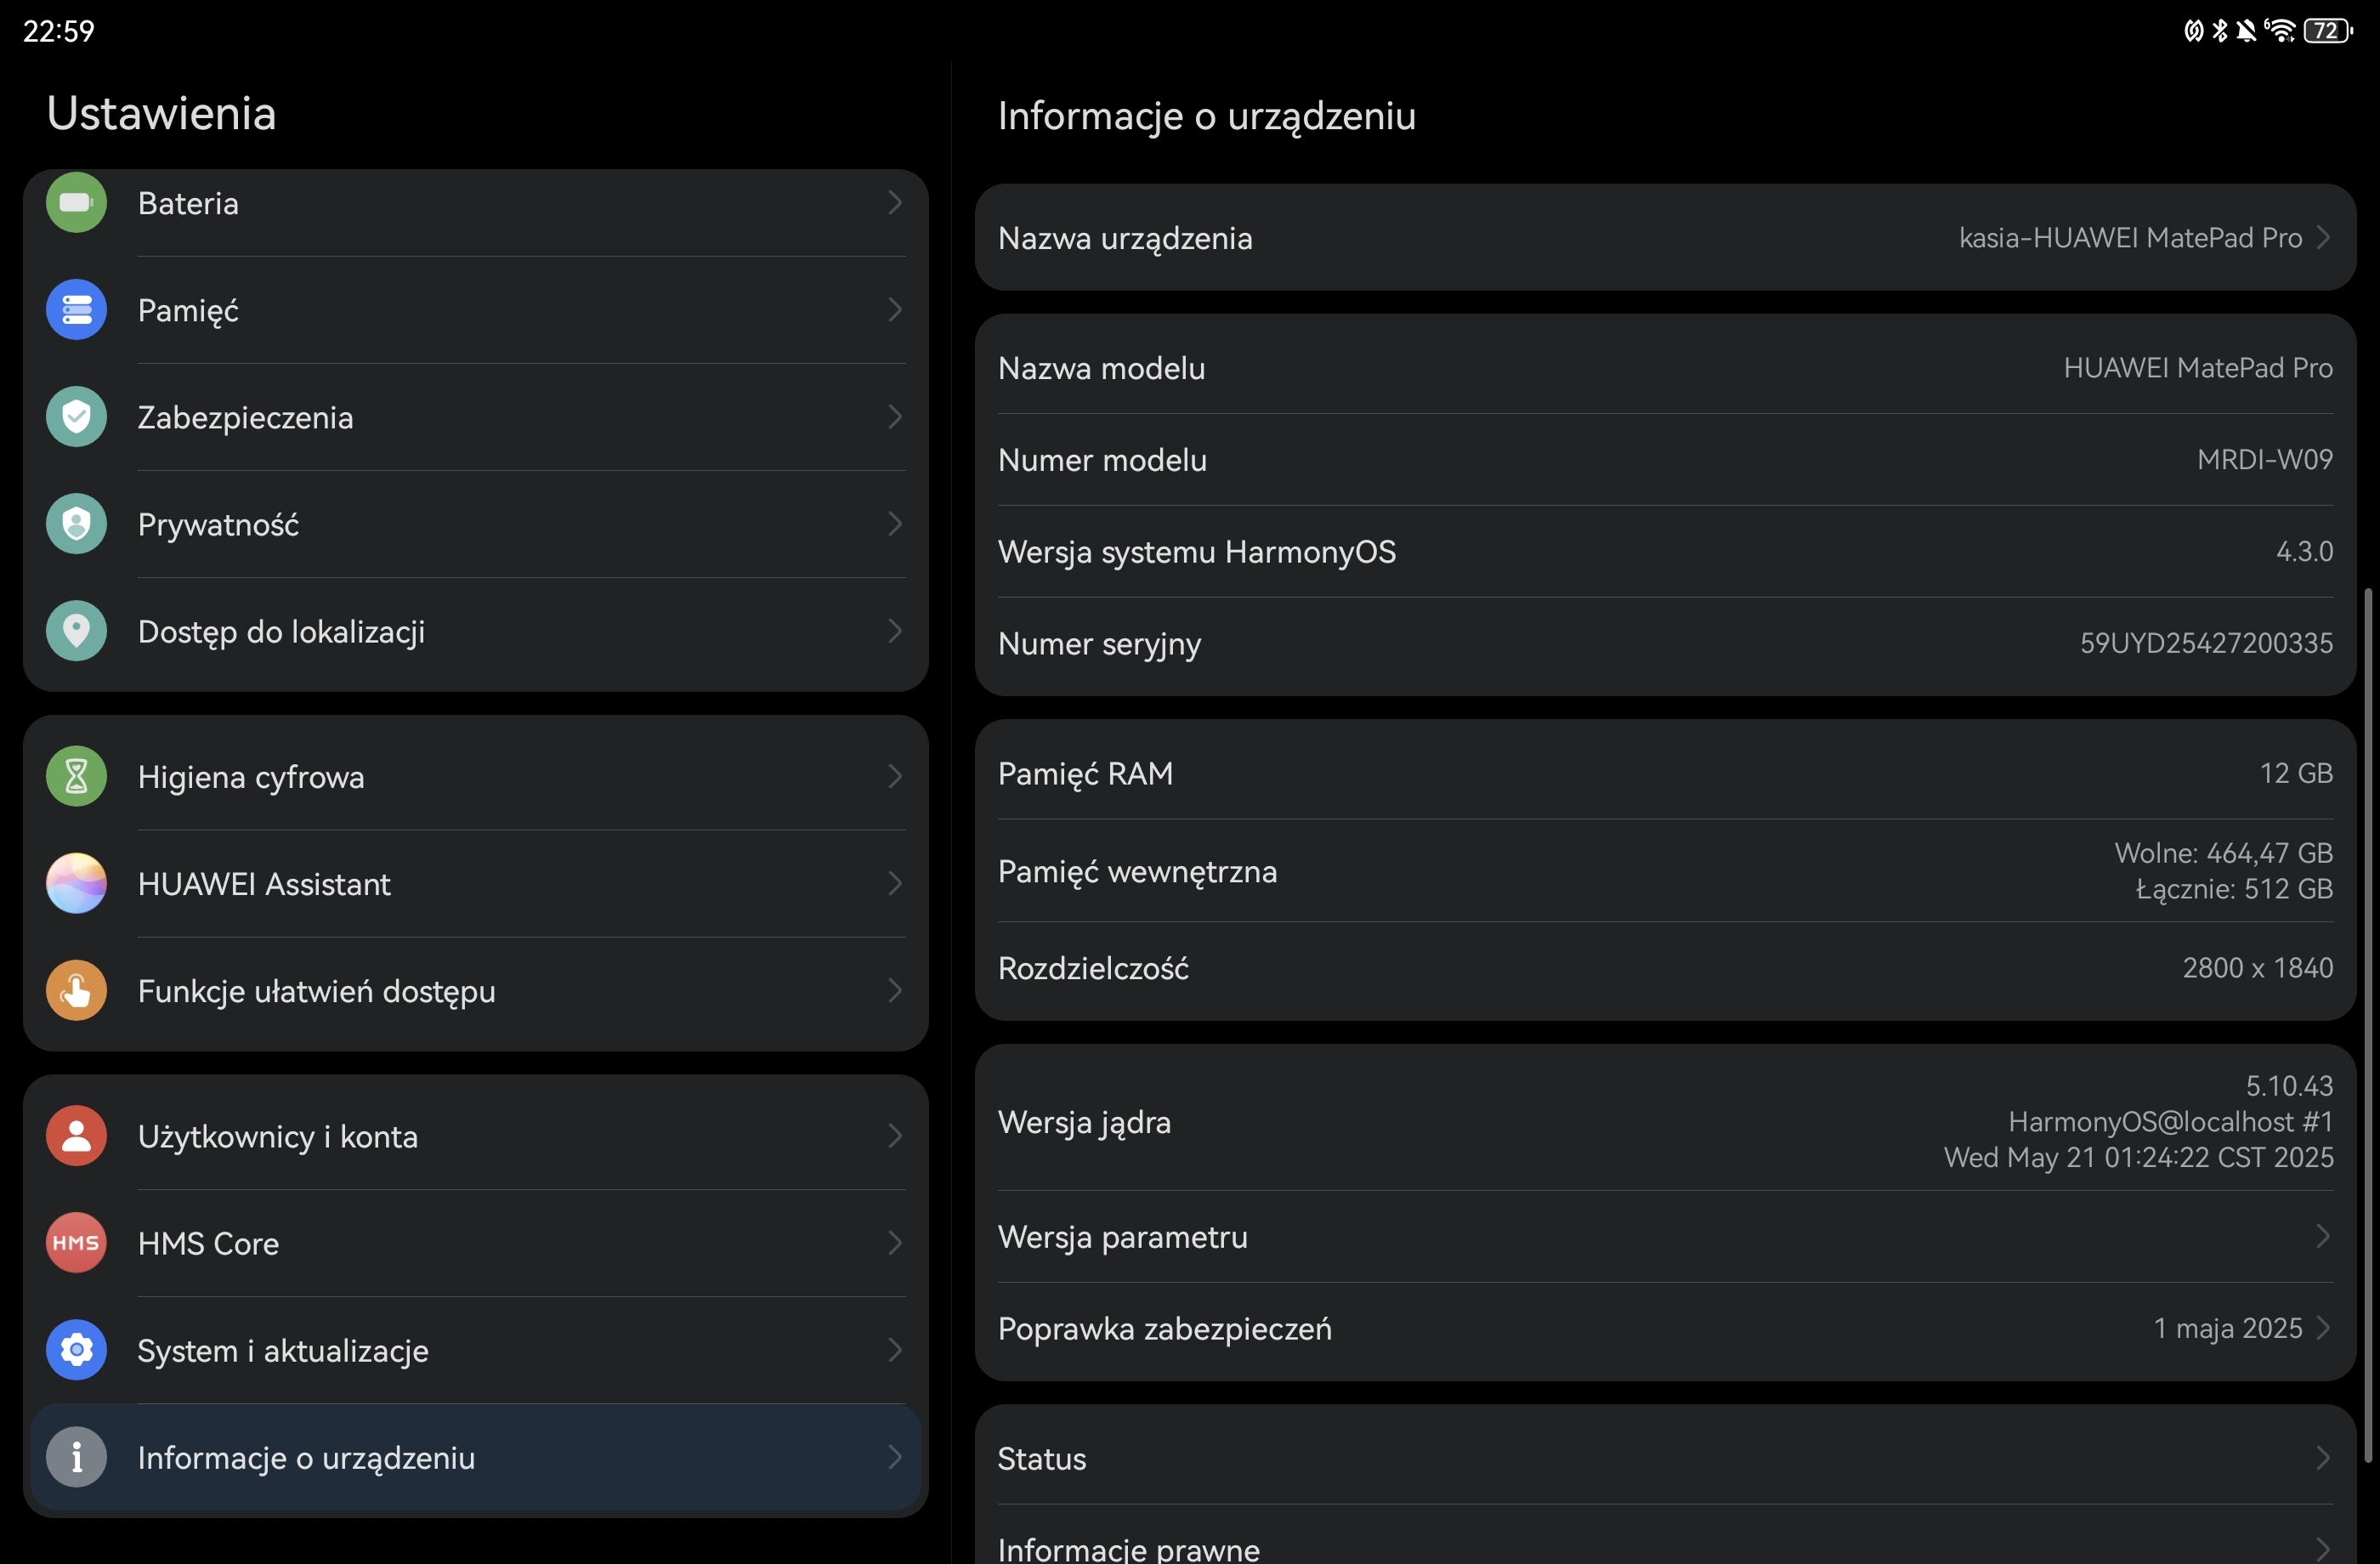Select Zabezpieczenia in the settings list

point(476,417)
